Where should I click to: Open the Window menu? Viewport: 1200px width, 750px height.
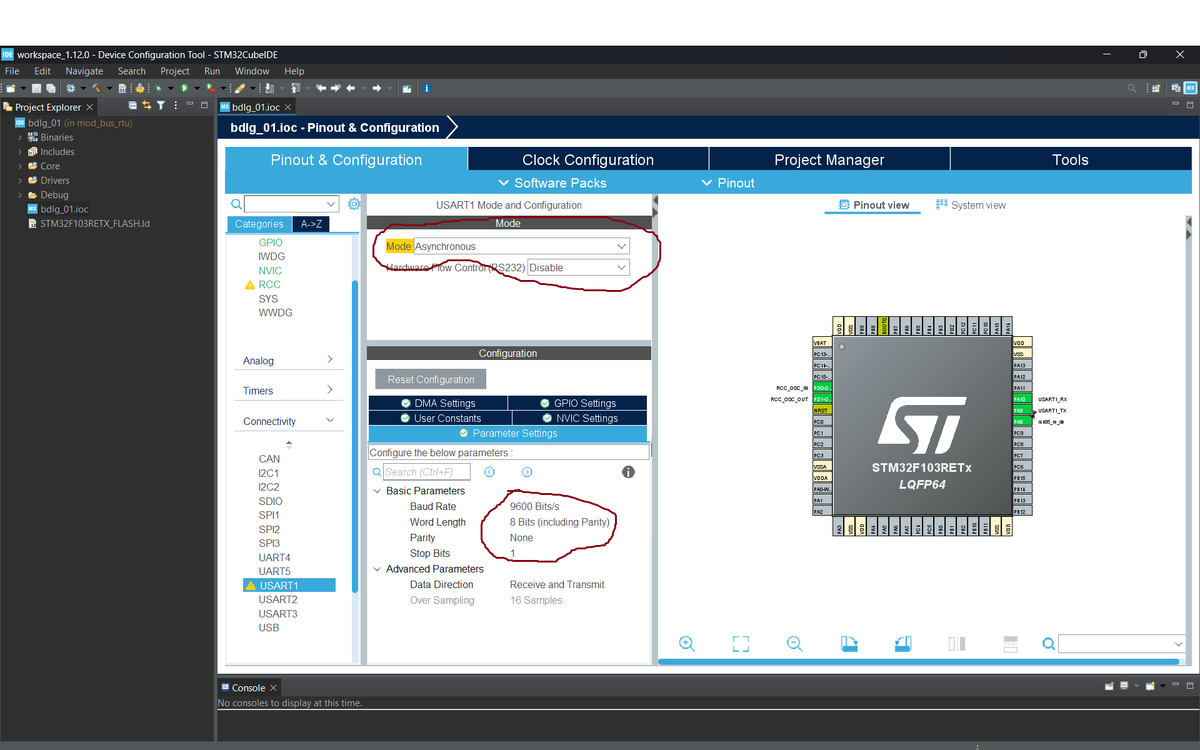tap(252, 71)
